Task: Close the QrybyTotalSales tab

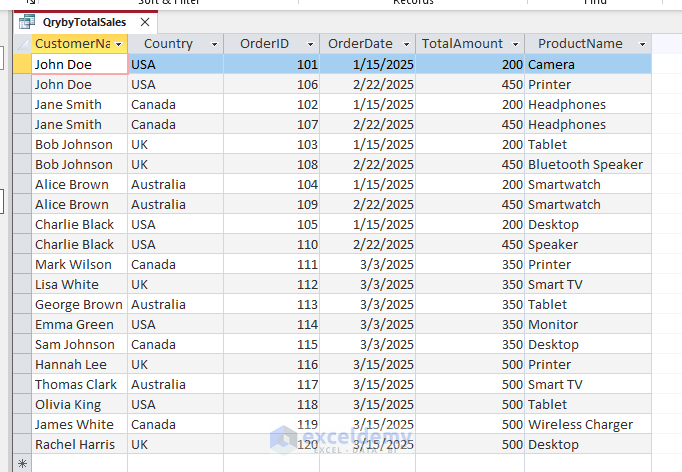Action: 145,22
